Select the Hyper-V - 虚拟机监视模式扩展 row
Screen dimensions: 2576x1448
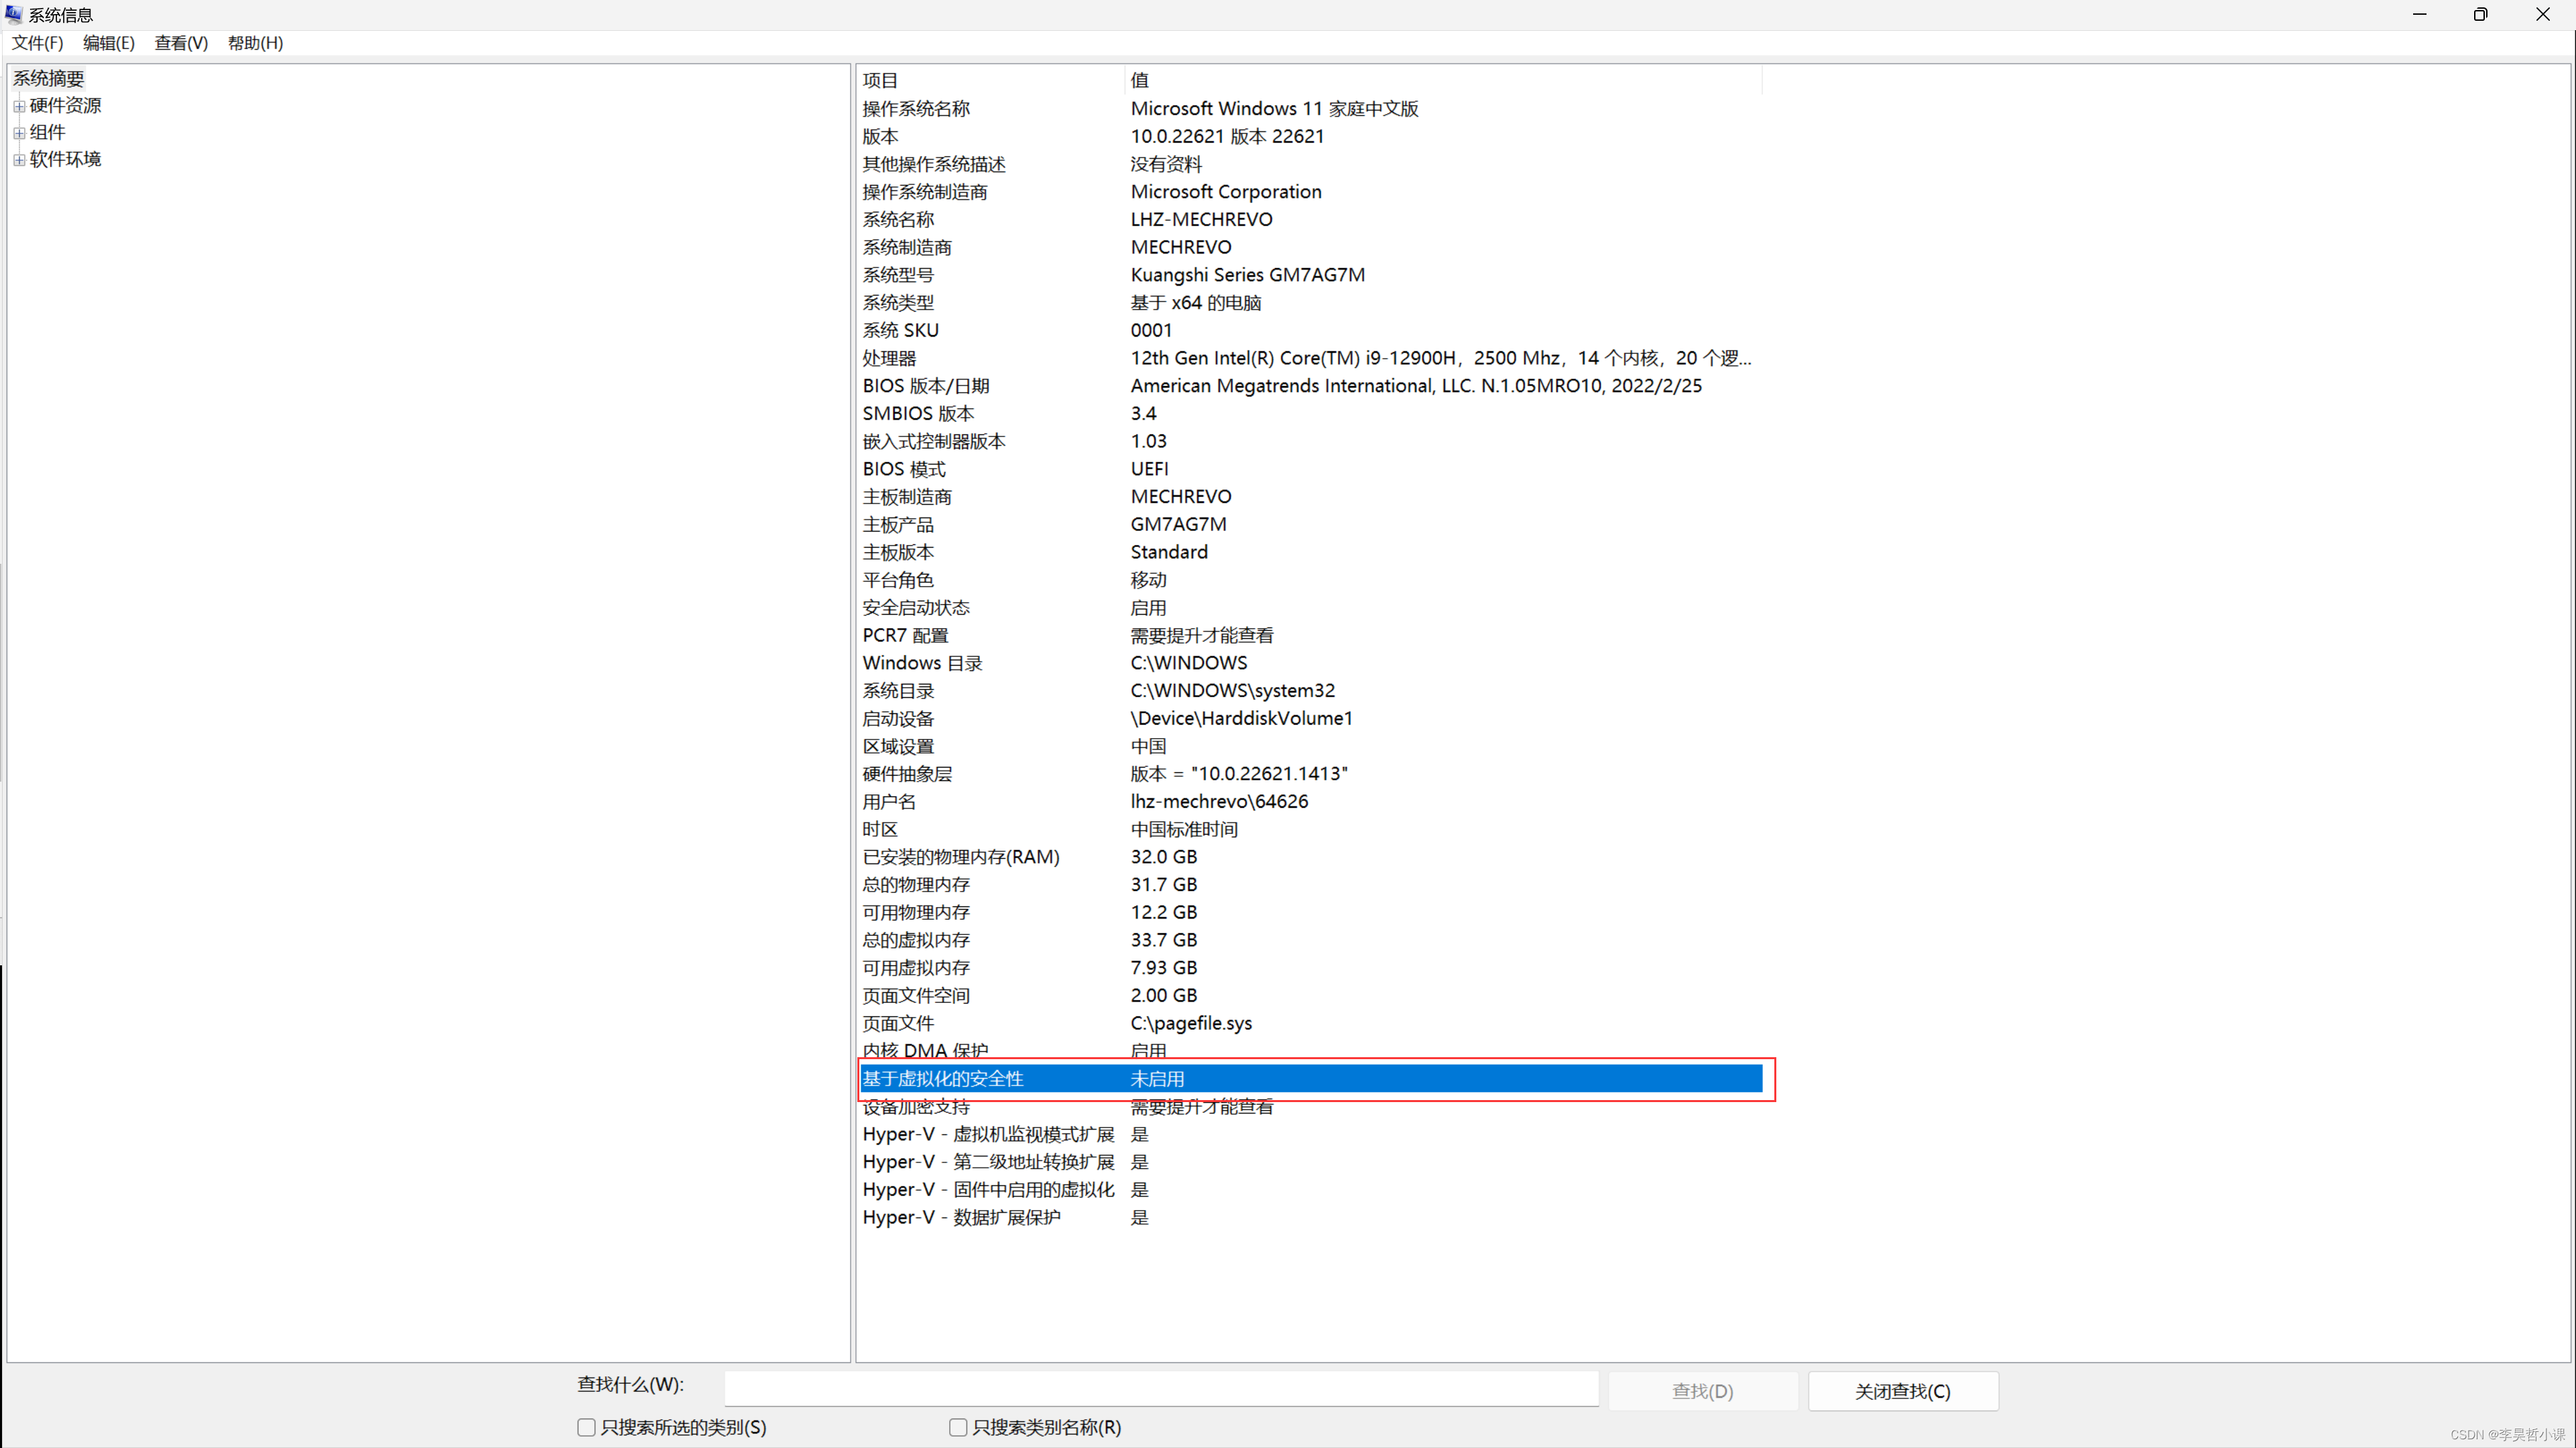click(x=1310, y=1135)
